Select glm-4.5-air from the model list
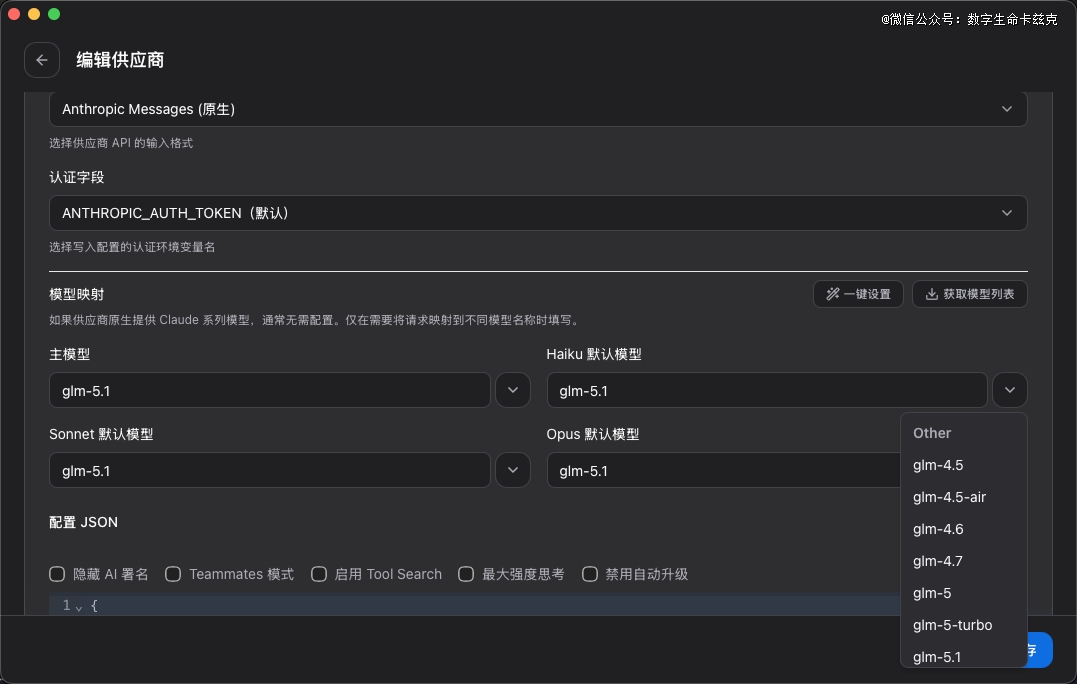 (949, 497)
